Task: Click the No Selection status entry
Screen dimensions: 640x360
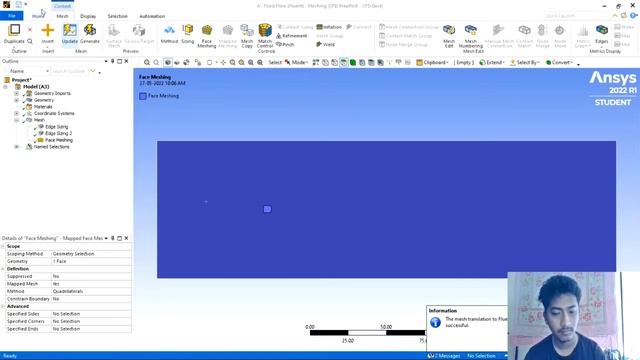Action: click(x=481, y=356)
